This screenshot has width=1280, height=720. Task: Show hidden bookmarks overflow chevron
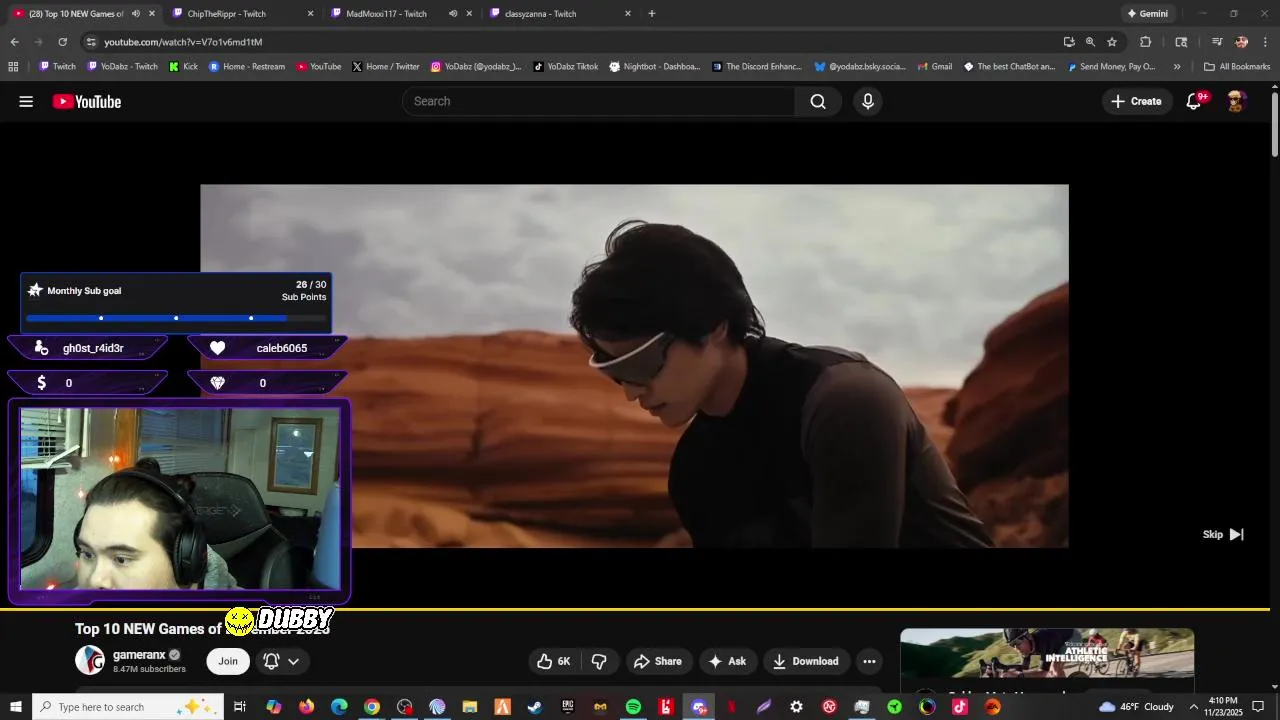pos(1177,67)
